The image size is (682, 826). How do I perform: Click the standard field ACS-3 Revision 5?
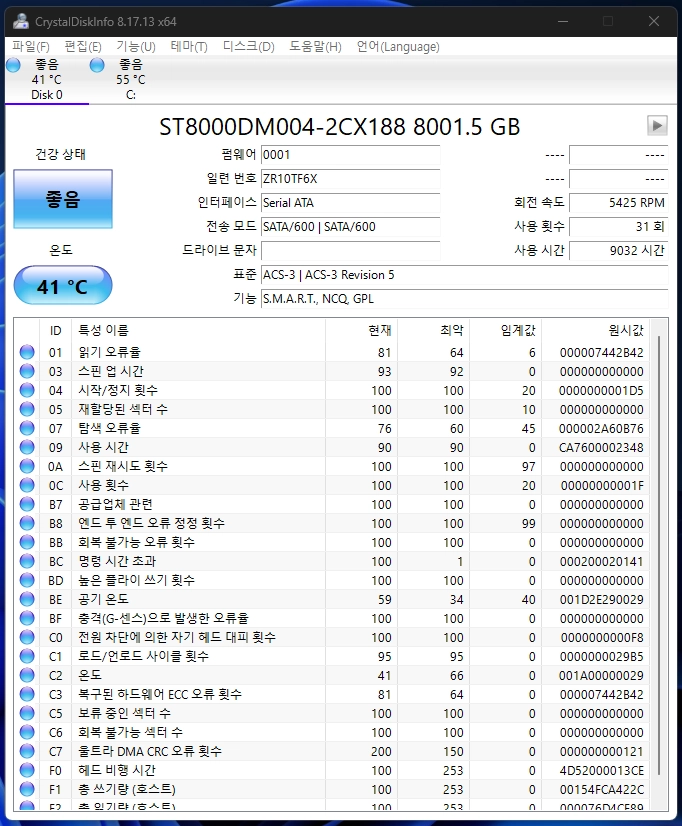[464, 275]
